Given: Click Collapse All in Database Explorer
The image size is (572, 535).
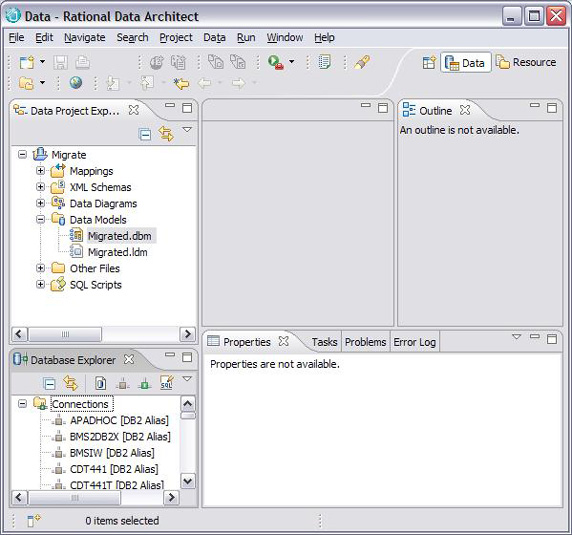Looking at the screenshot, I should (49, 384).
